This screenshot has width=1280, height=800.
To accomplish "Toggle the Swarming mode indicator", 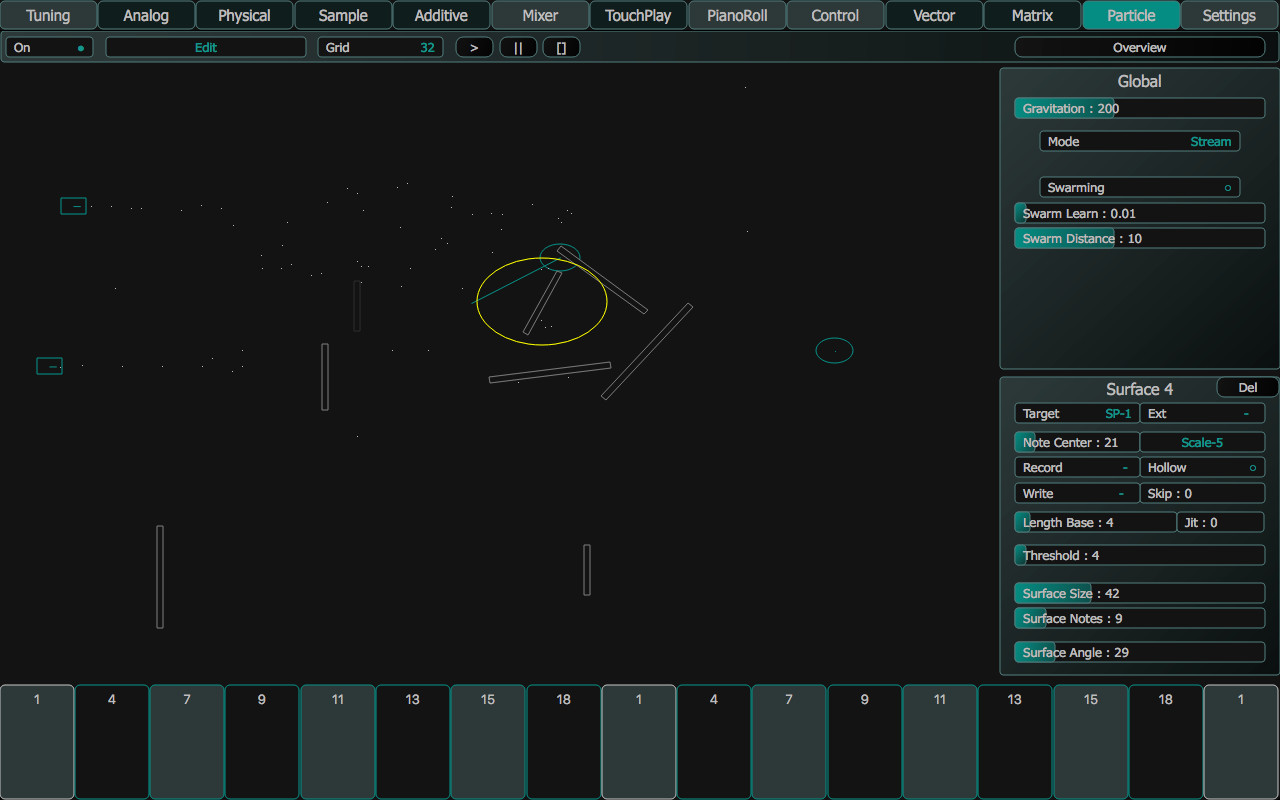I will click(x=1139, y=187).
